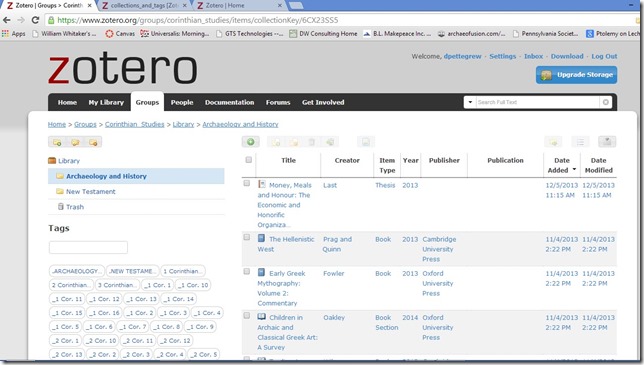
Task: Click the Trash bin icon in sidebar
Action: [x=61, y=207]
